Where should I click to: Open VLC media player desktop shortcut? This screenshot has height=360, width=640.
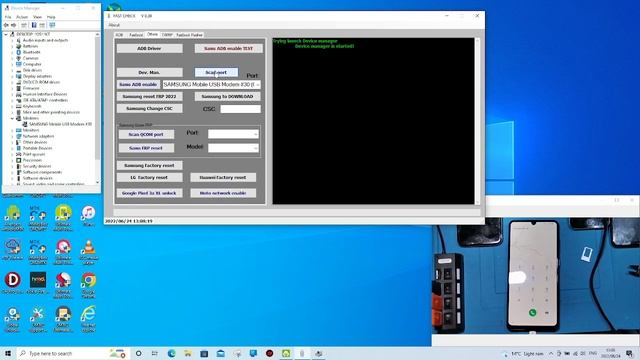point(88,251)
